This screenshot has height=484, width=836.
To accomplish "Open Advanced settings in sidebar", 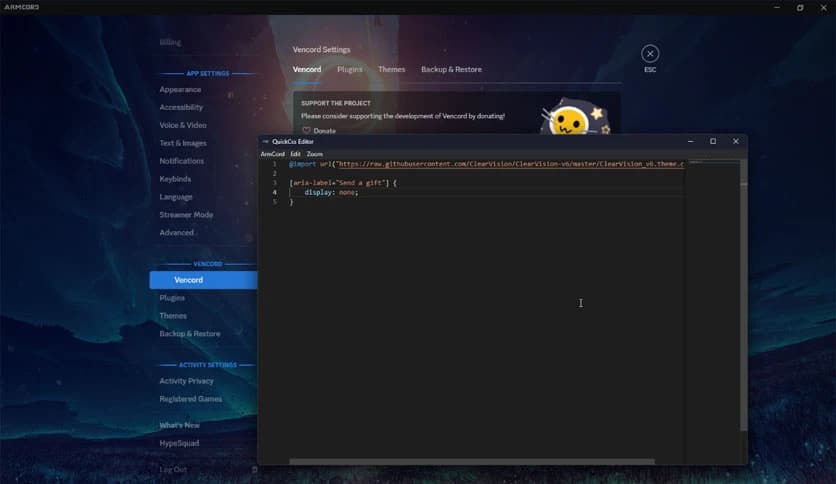I will click(x=176, y=232).
